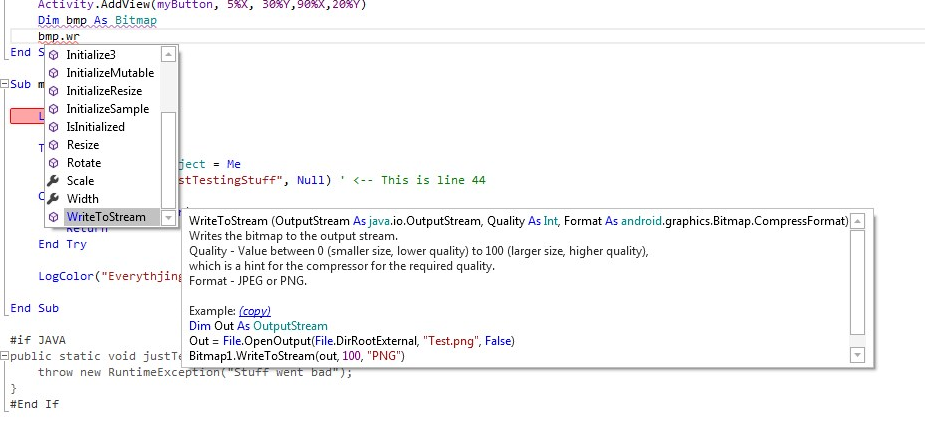Click the wrench icon beside Width
This screenshot has width=925, height=425.
pos(54,199)
